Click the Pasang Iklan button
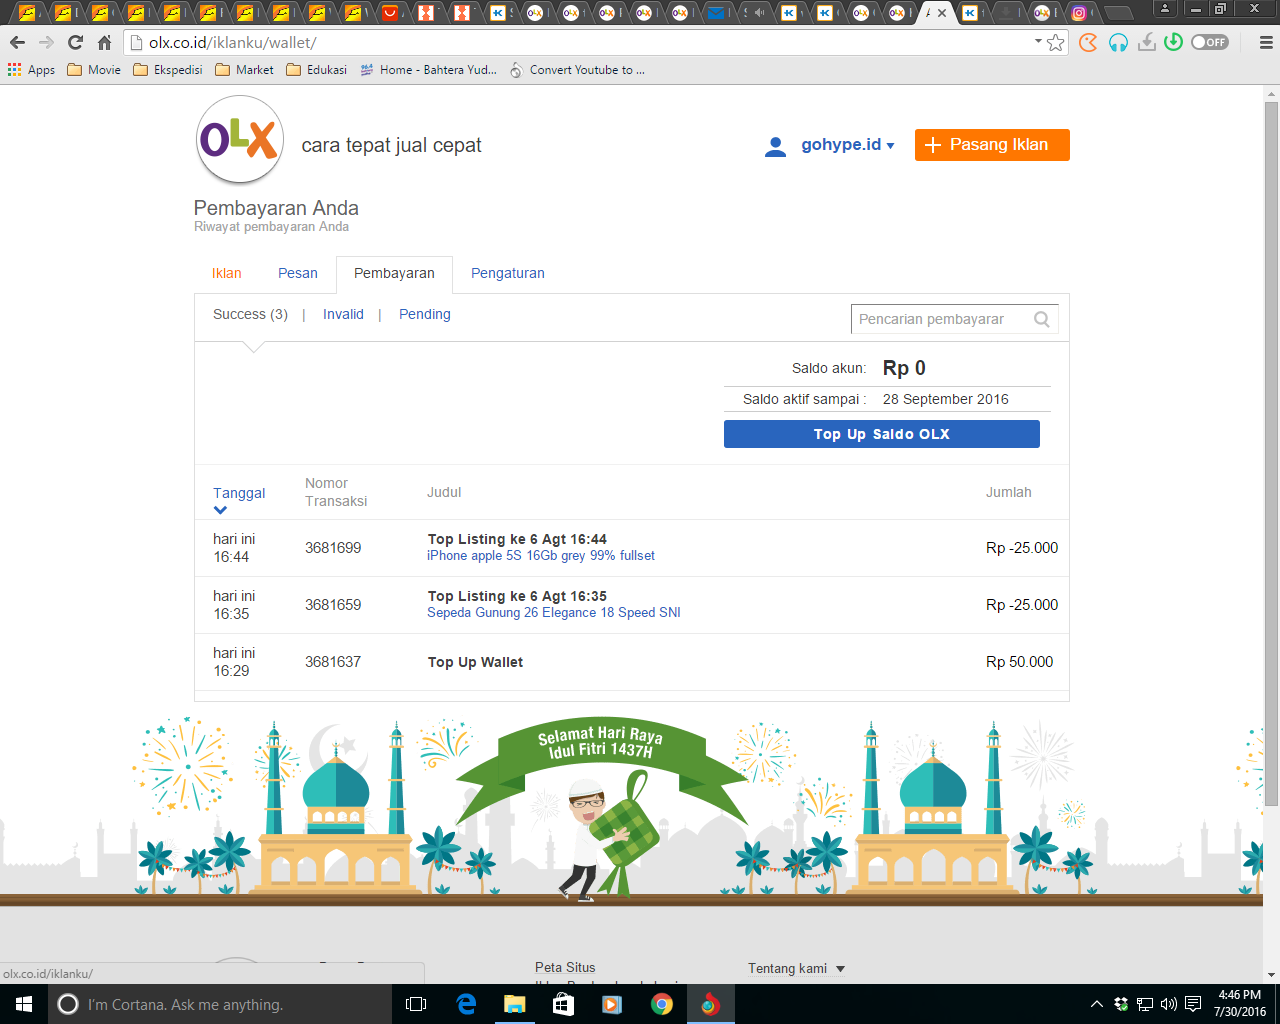Image resolution: width=1280 pixels, height=1024 pixels. point(992,145)
